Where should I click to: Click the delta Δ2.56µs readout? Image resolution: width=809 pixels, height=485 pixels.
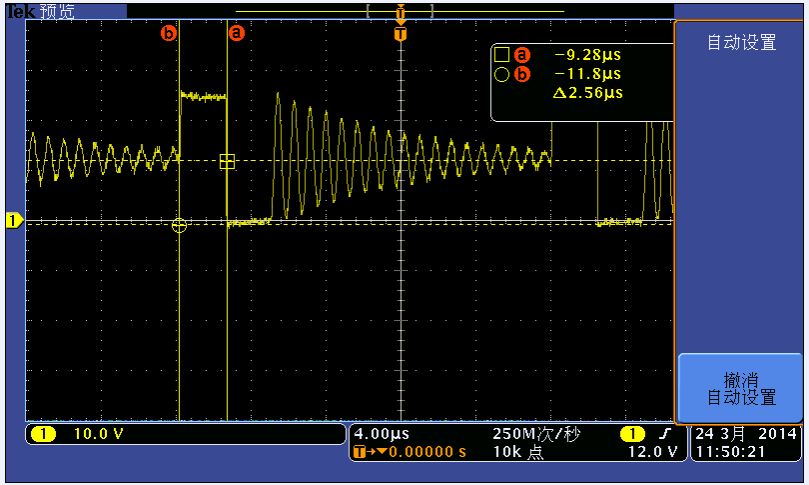pyautogui.click(x=588, y=93)
